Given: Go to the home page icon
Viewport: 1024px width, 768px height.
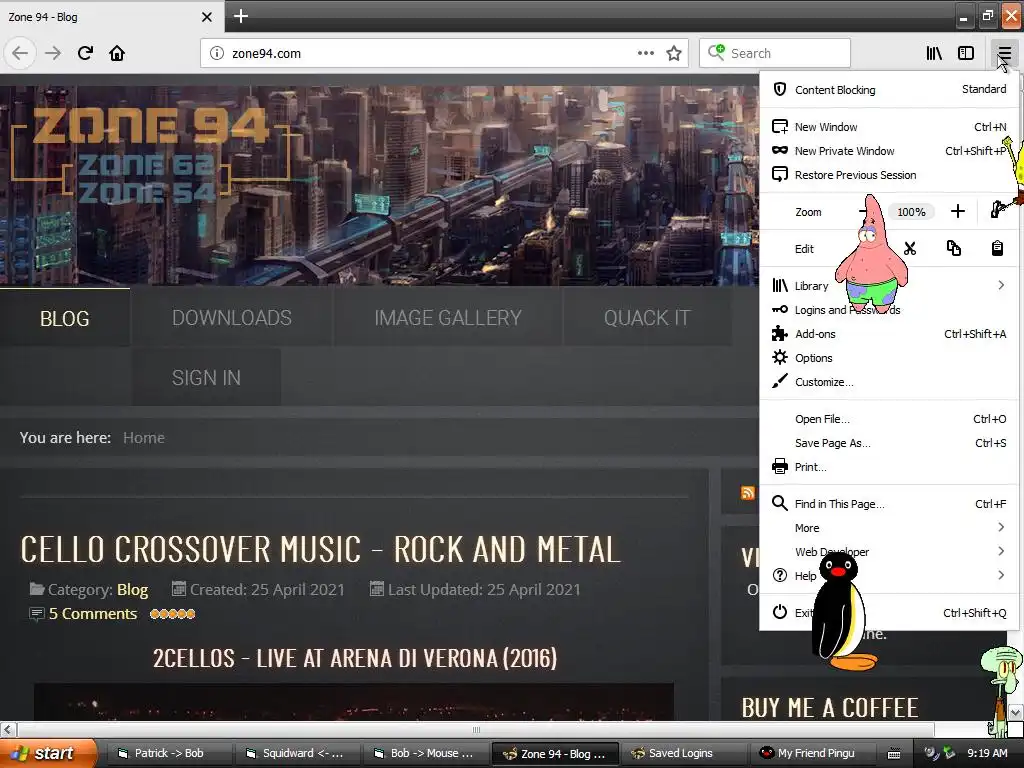Looking at the screenshot, I should coord(117,53).
